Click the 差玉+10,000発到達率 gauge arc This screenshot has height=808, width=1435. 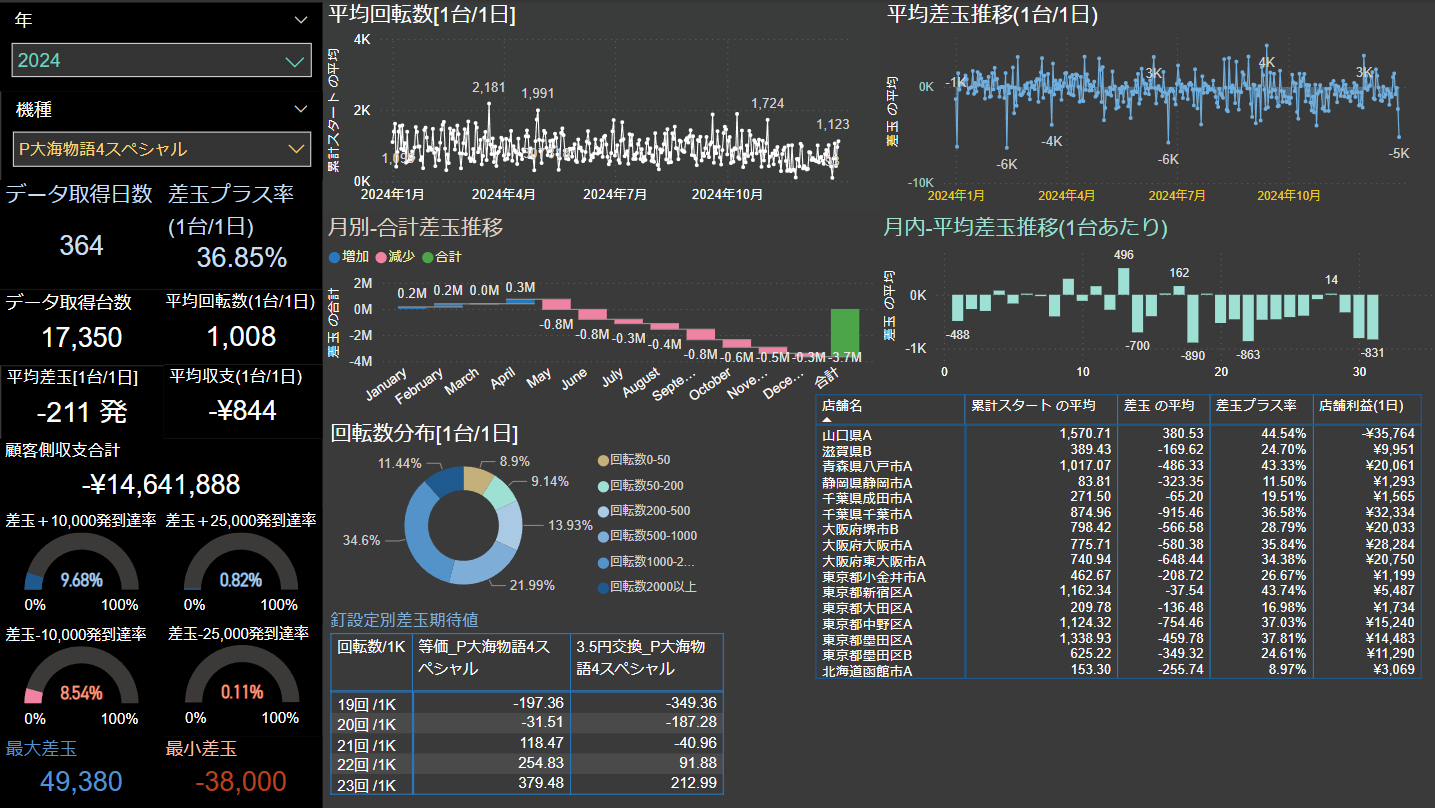pyautogui.click(x=35, y=578)
